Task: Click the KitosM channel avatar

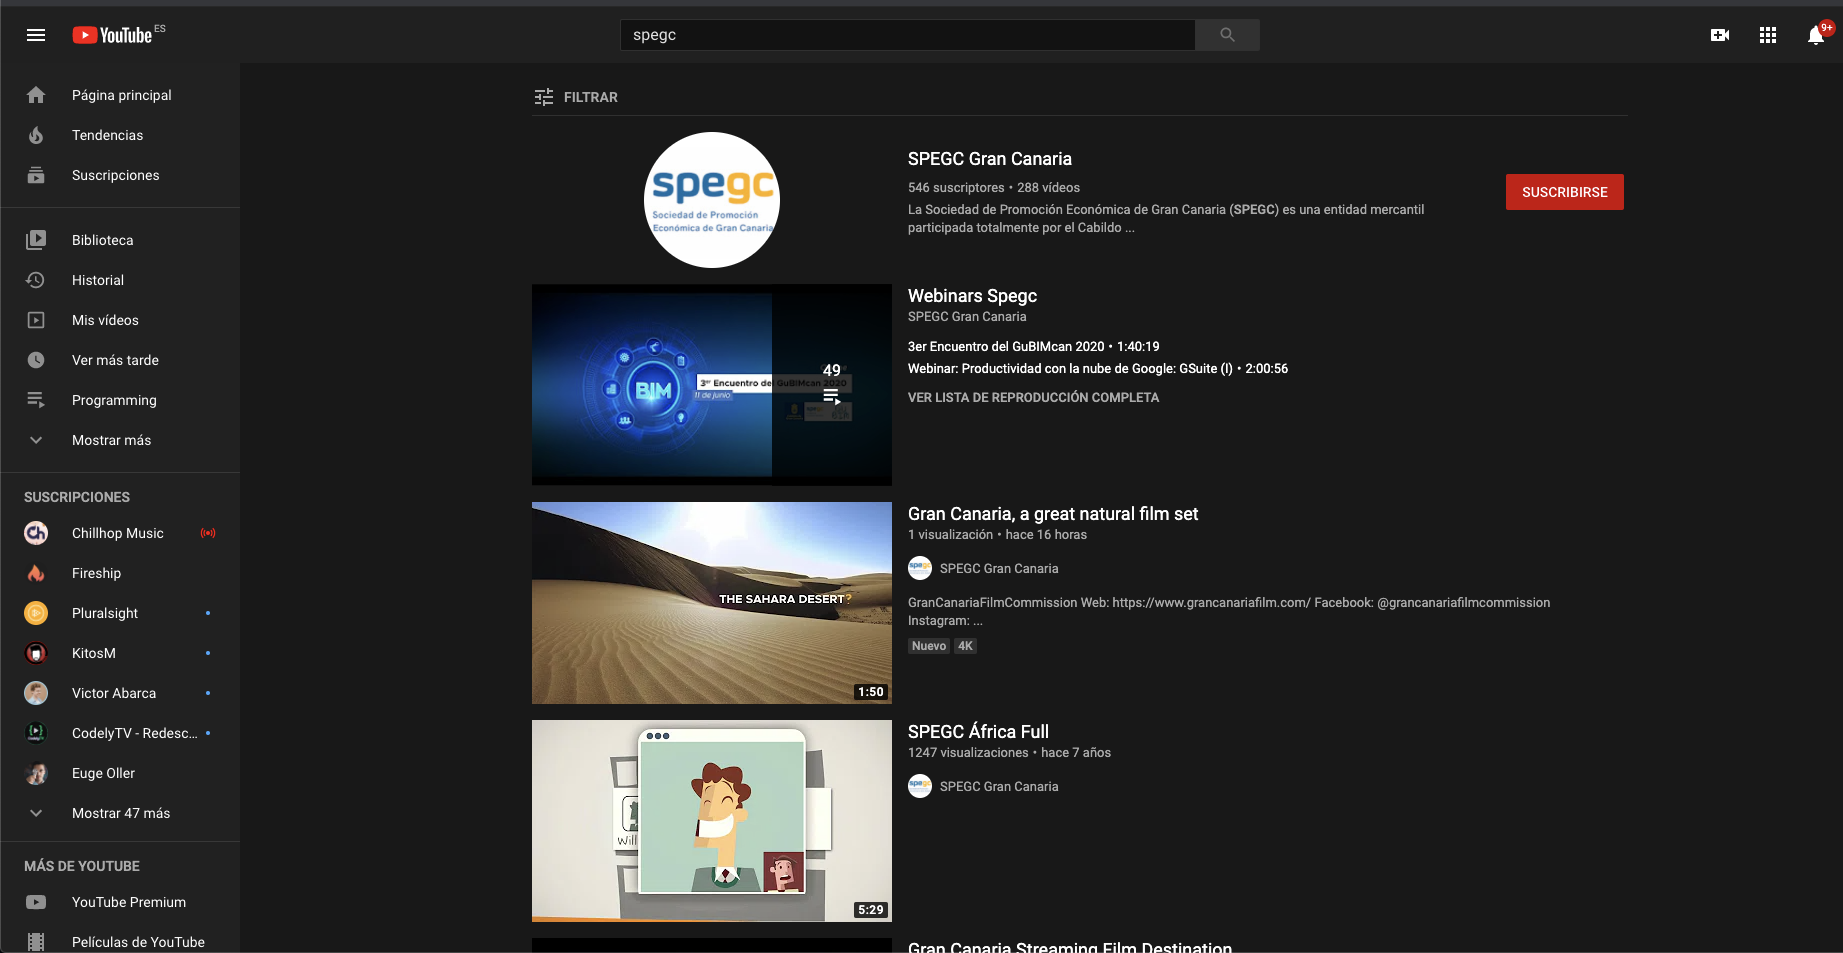Action: pos(36,653)
